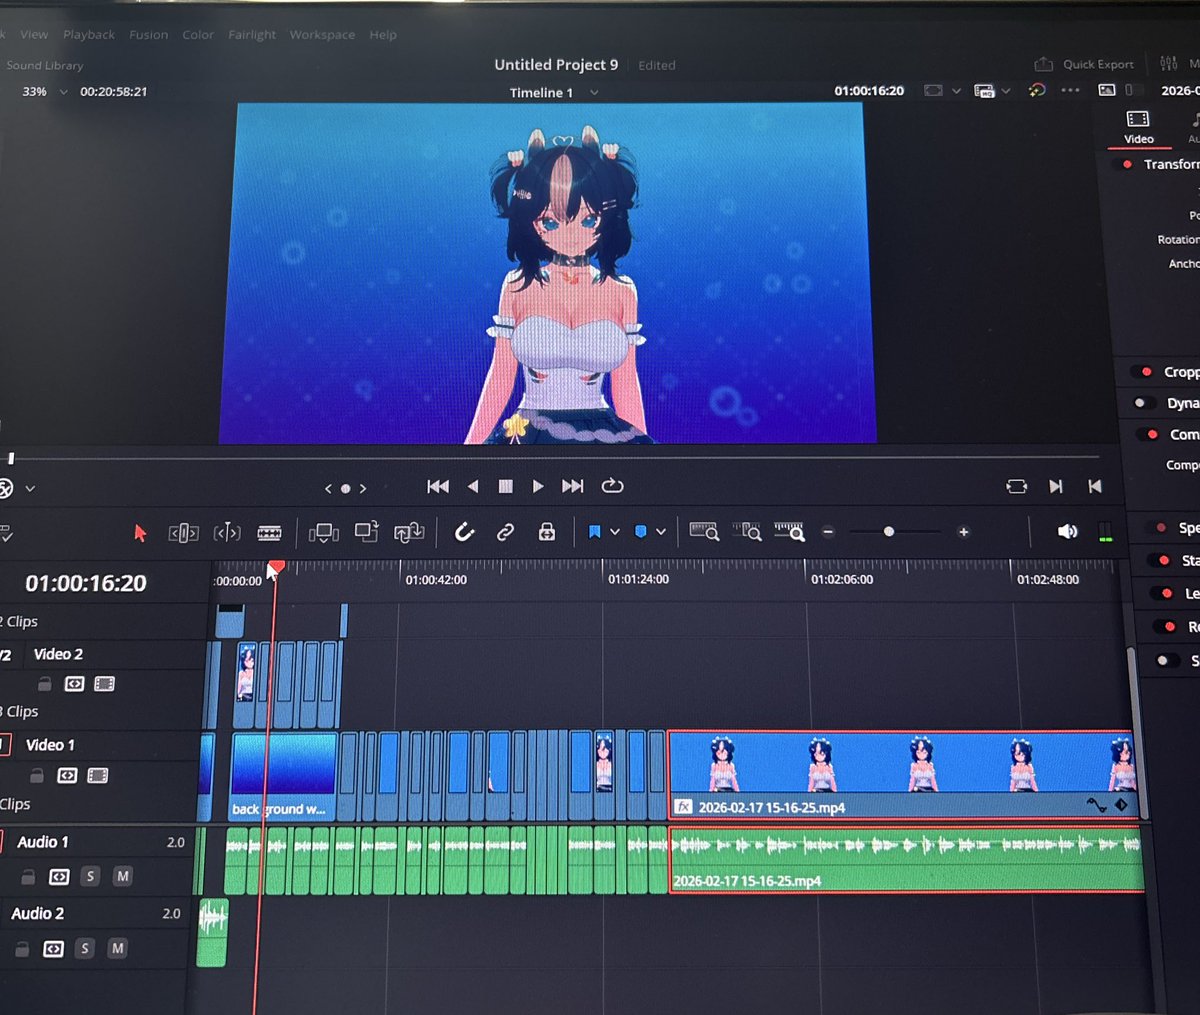Click the Loop playback button
Viewport: 1200px width, 1015px height.
pyautogui.click(x=612, y=486)
